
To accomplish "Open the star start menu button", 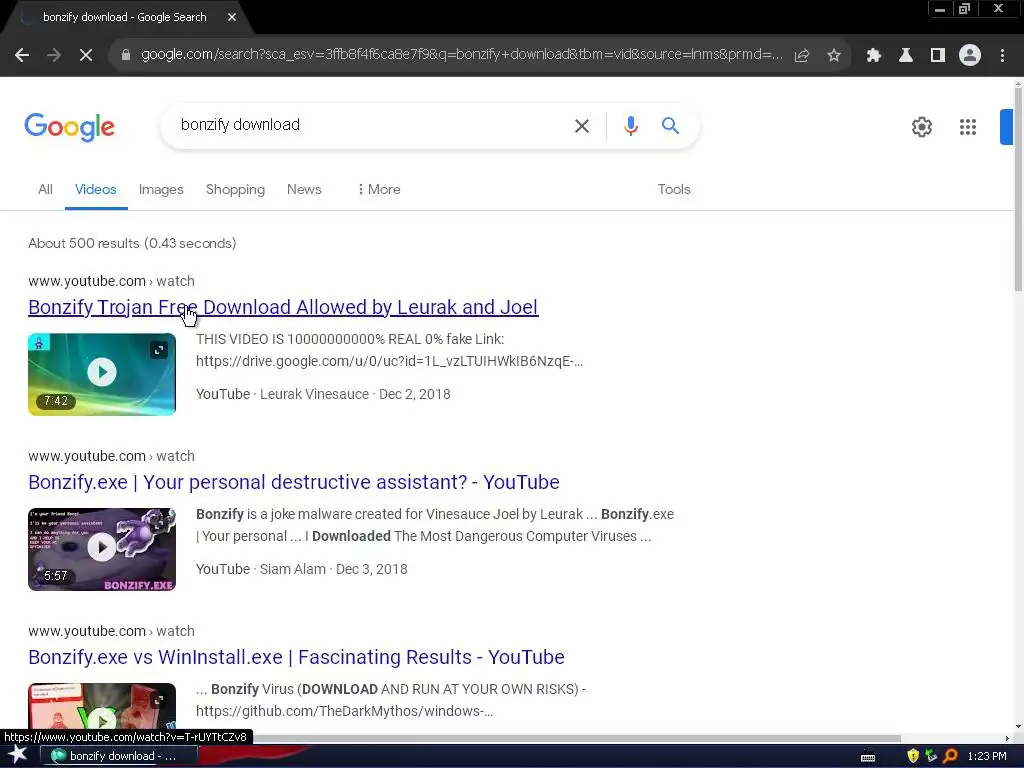I will pos(17,756).
